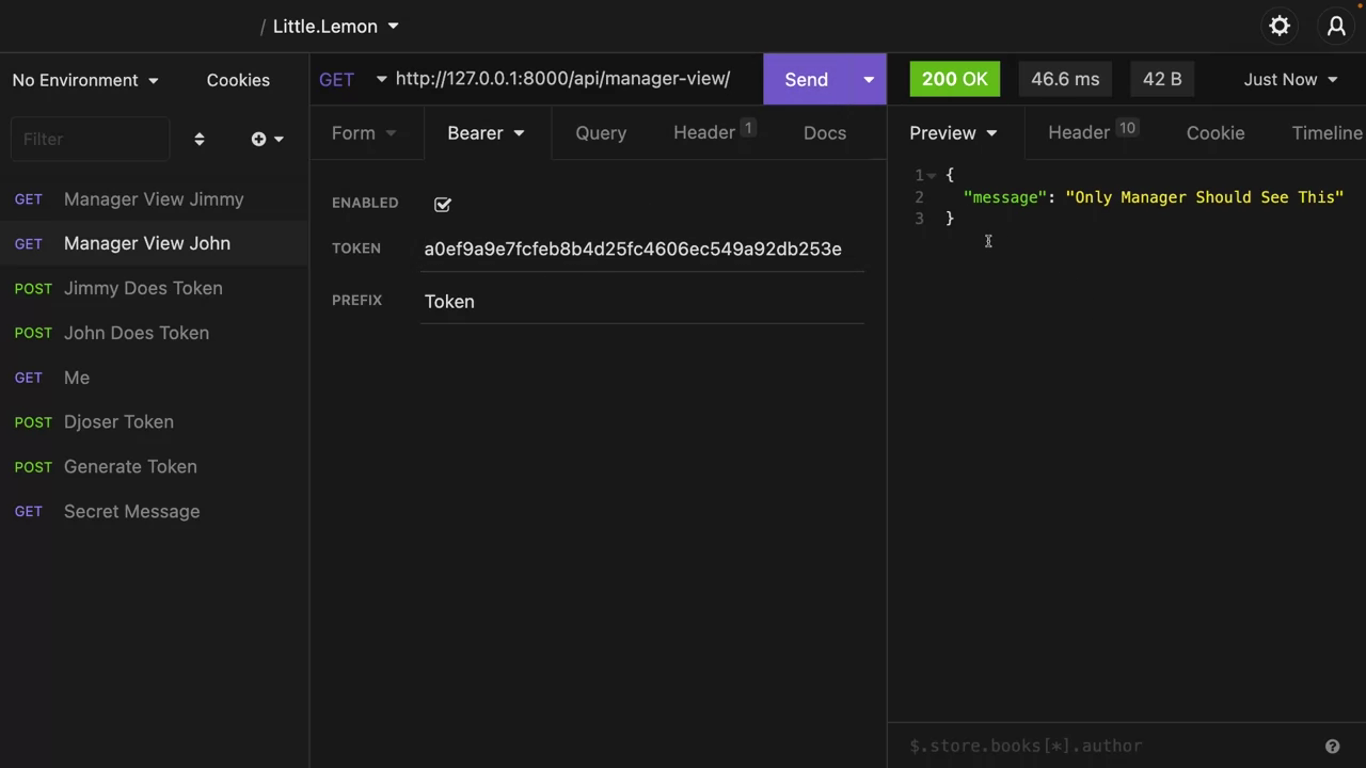Select the Djoser Token POST request
Screen dimensions: 1366x768
point(118,422)
